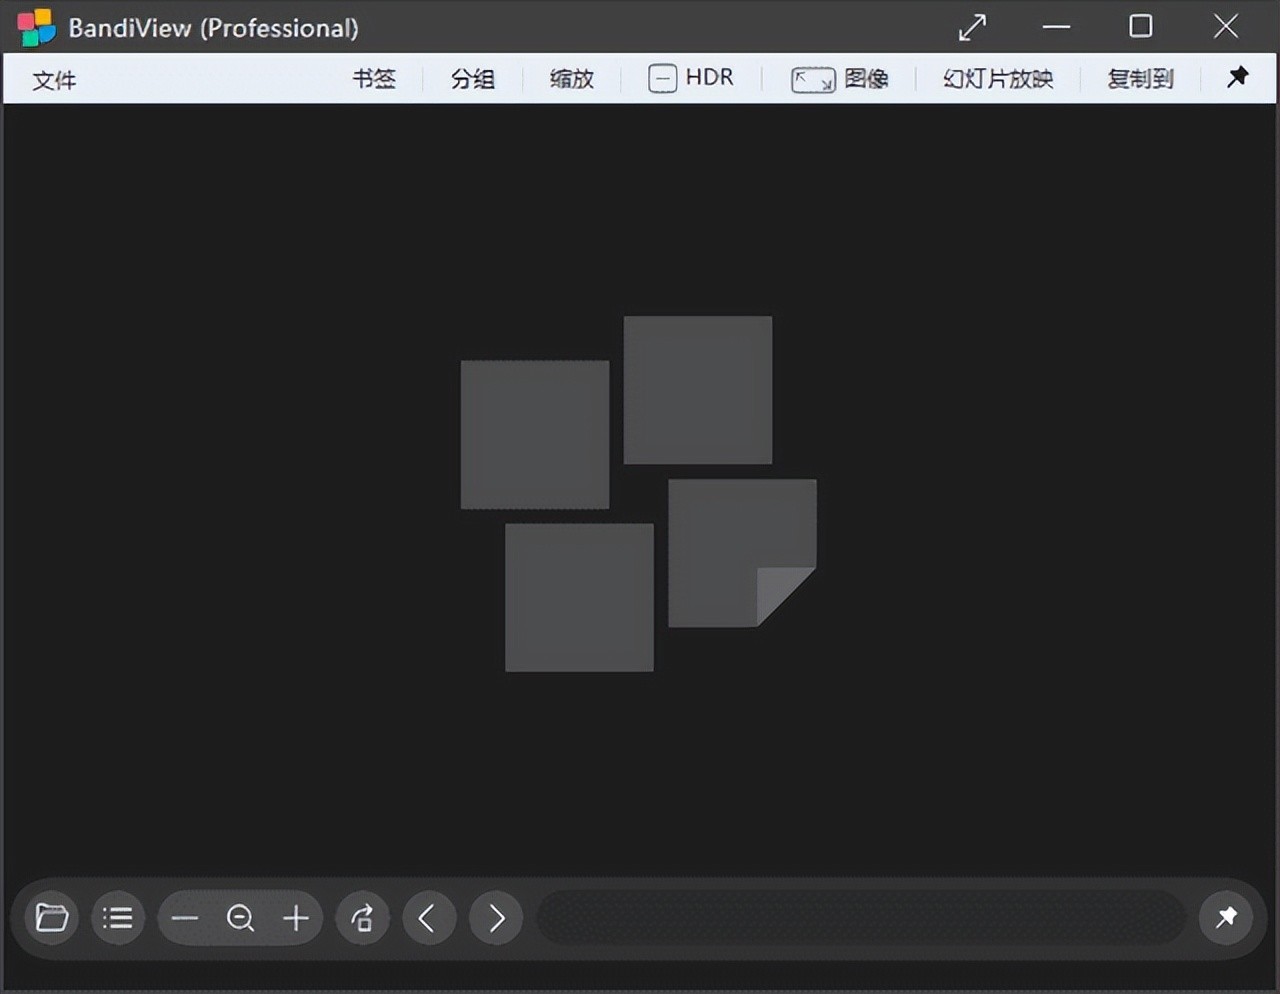The image size is (1280, 994).
Task: Click the bottom thumbnail strip area
Action: [x=860, y=917]
